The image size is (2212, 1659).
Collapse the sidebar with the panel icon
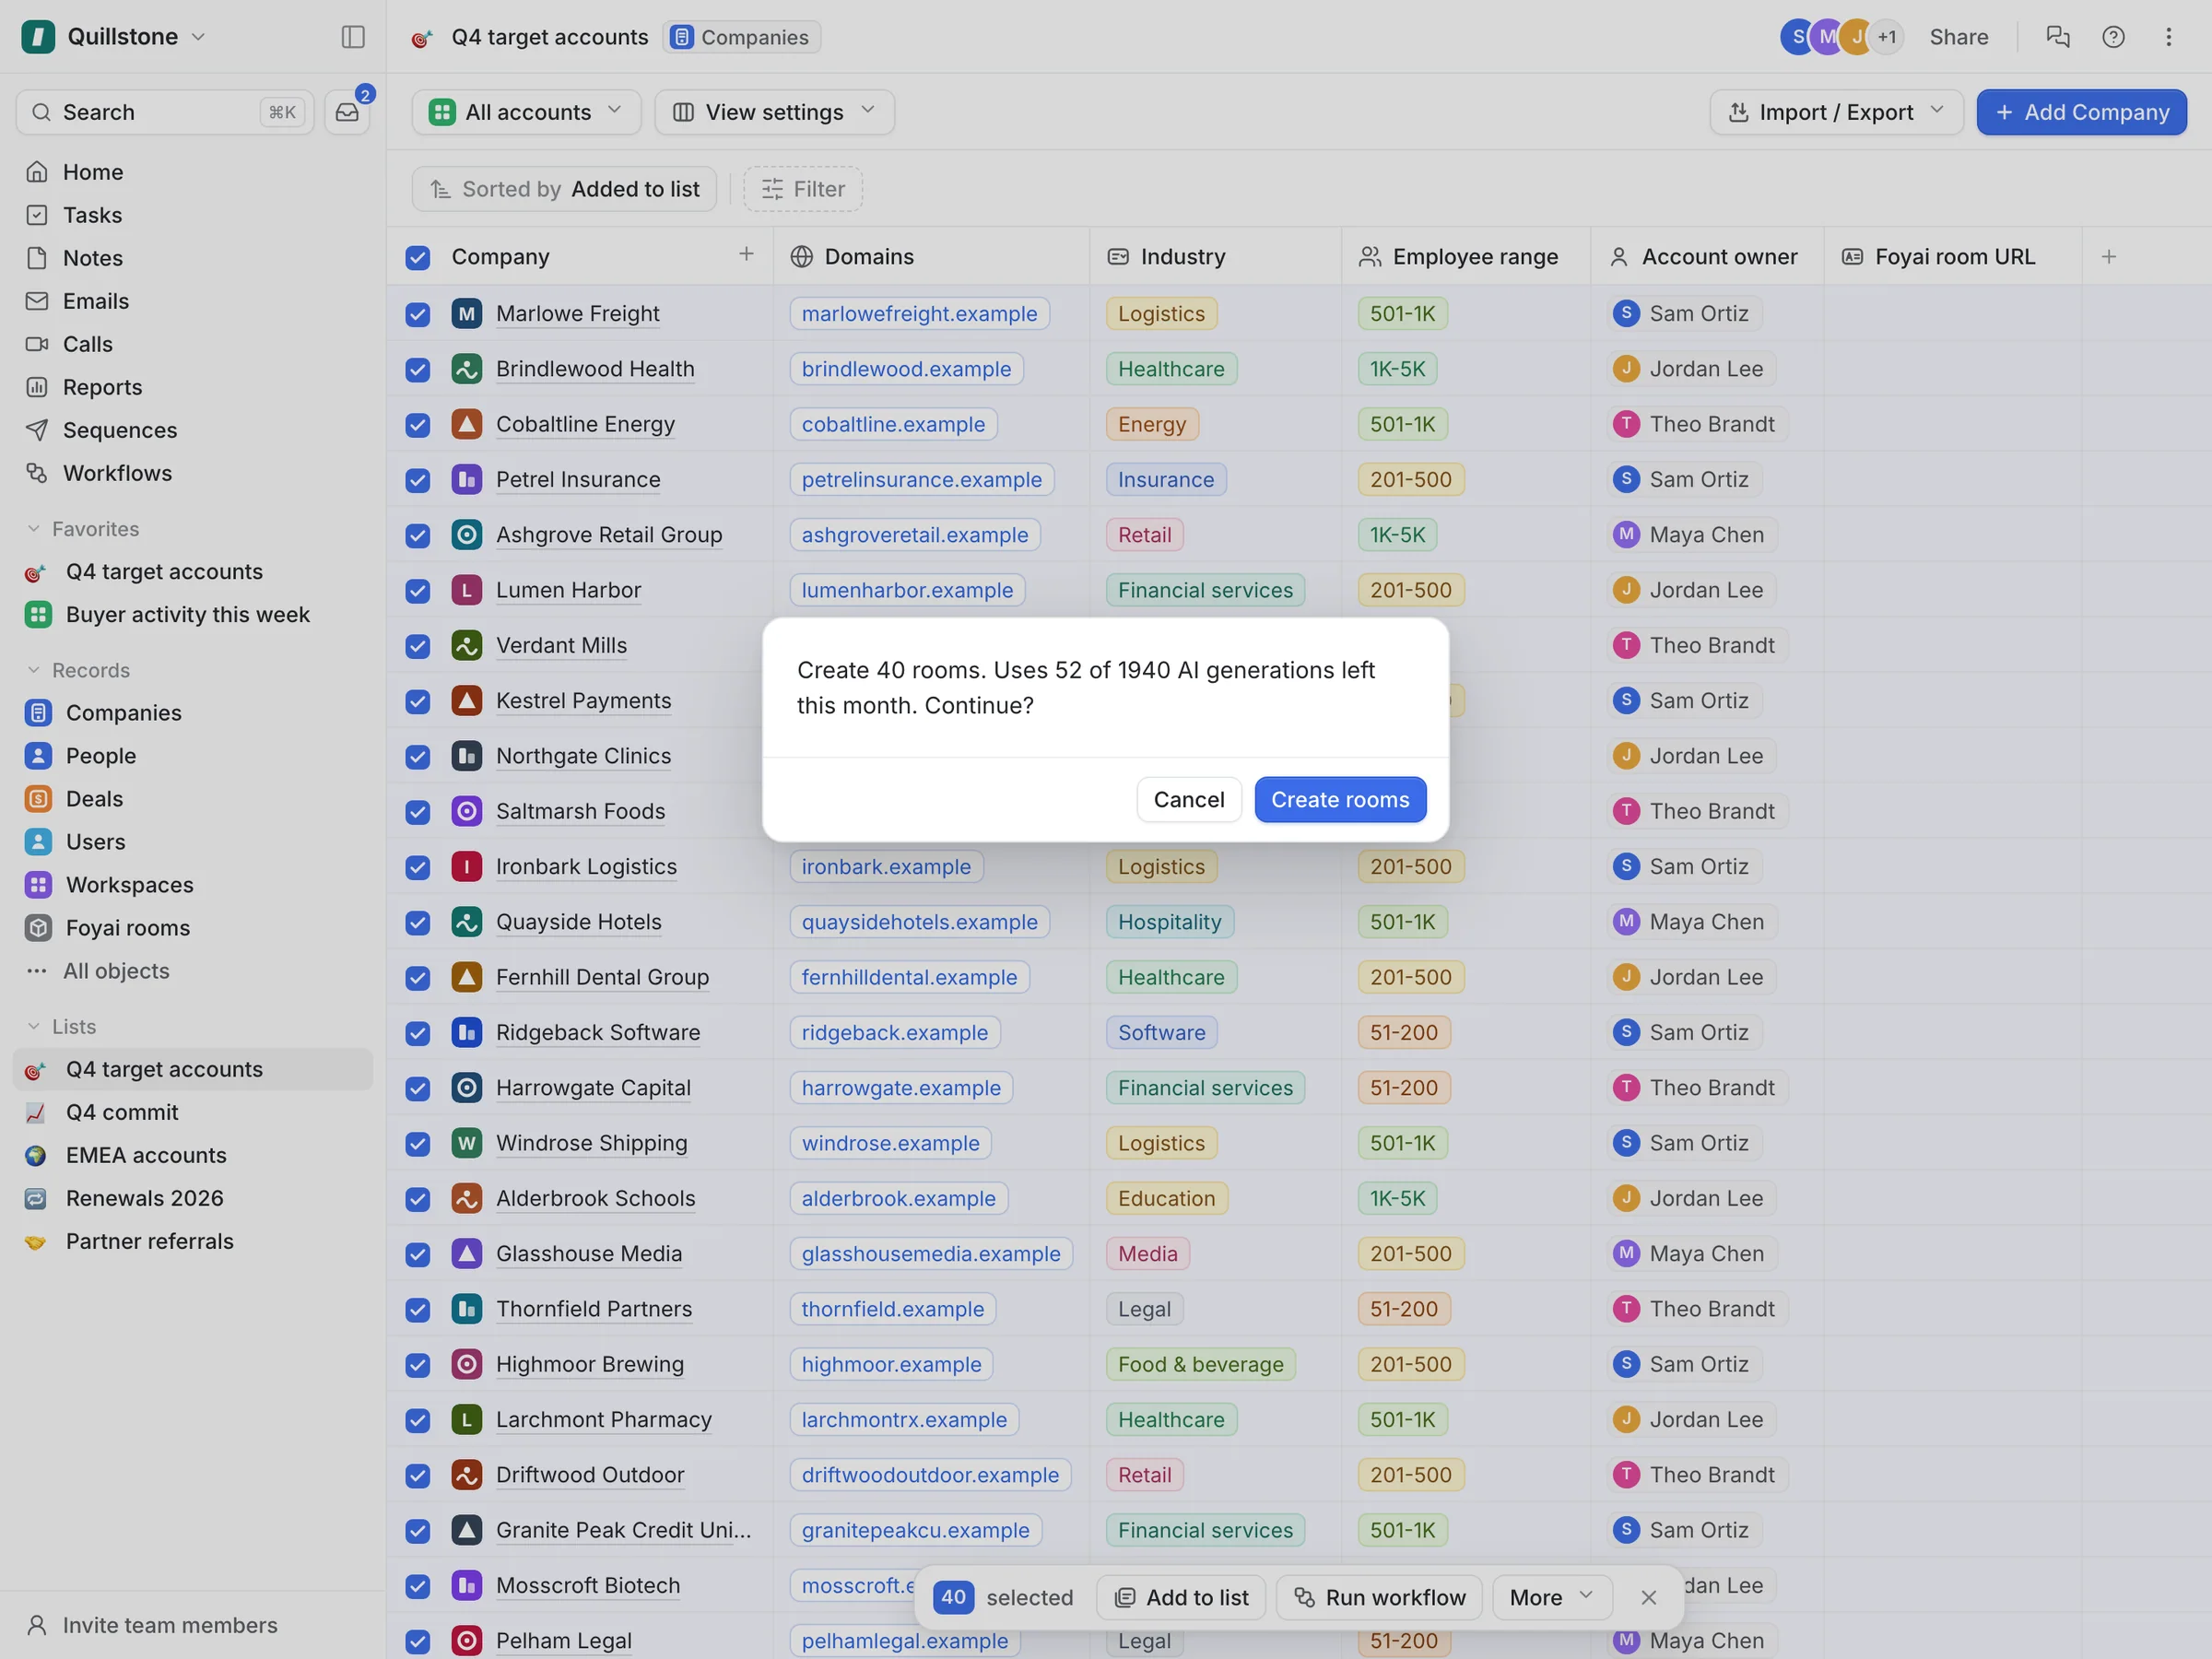point(353,37)
